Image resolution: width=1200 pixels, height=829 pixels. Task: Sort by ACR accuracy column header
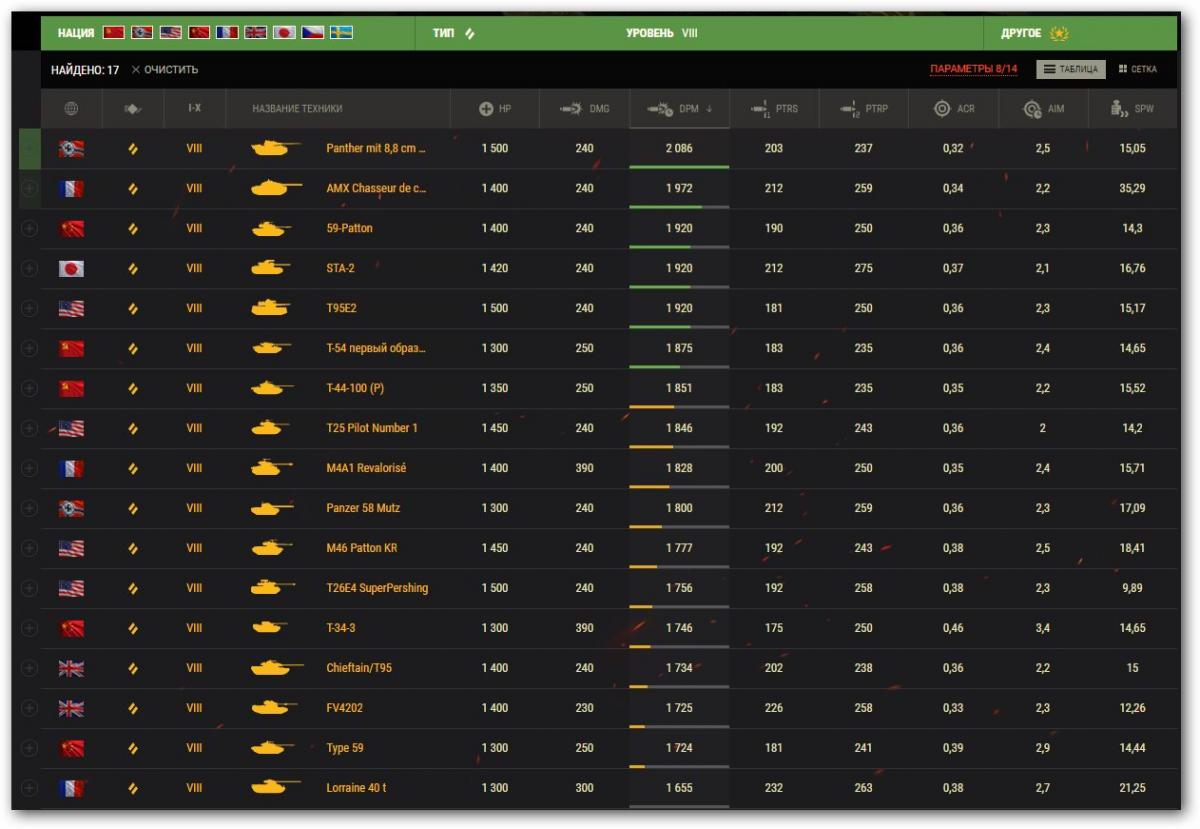(x=953, y=108)
